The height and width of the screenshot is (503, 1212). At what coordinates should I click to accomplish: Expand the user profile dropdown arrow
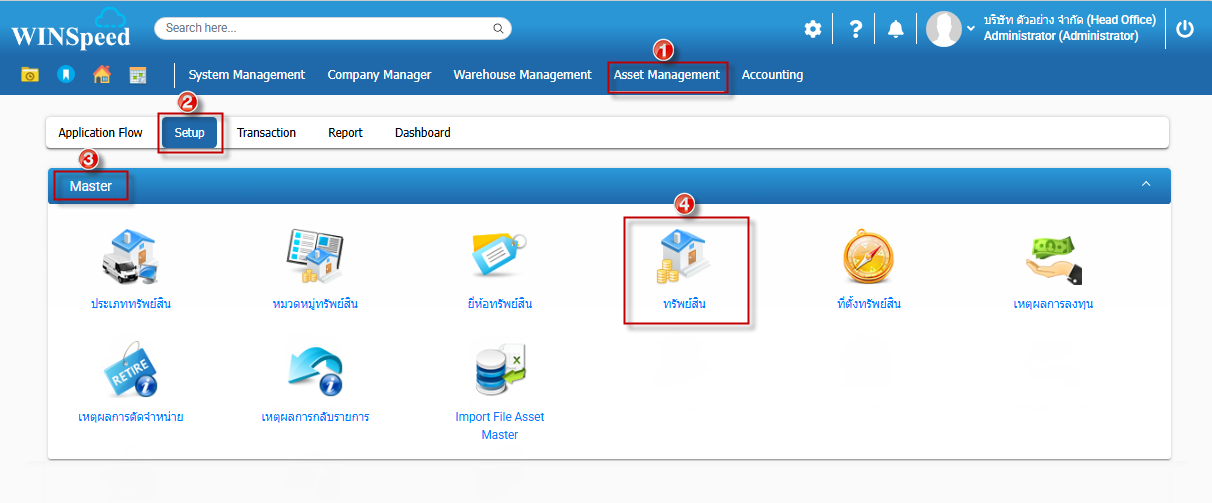click(971, 29)
